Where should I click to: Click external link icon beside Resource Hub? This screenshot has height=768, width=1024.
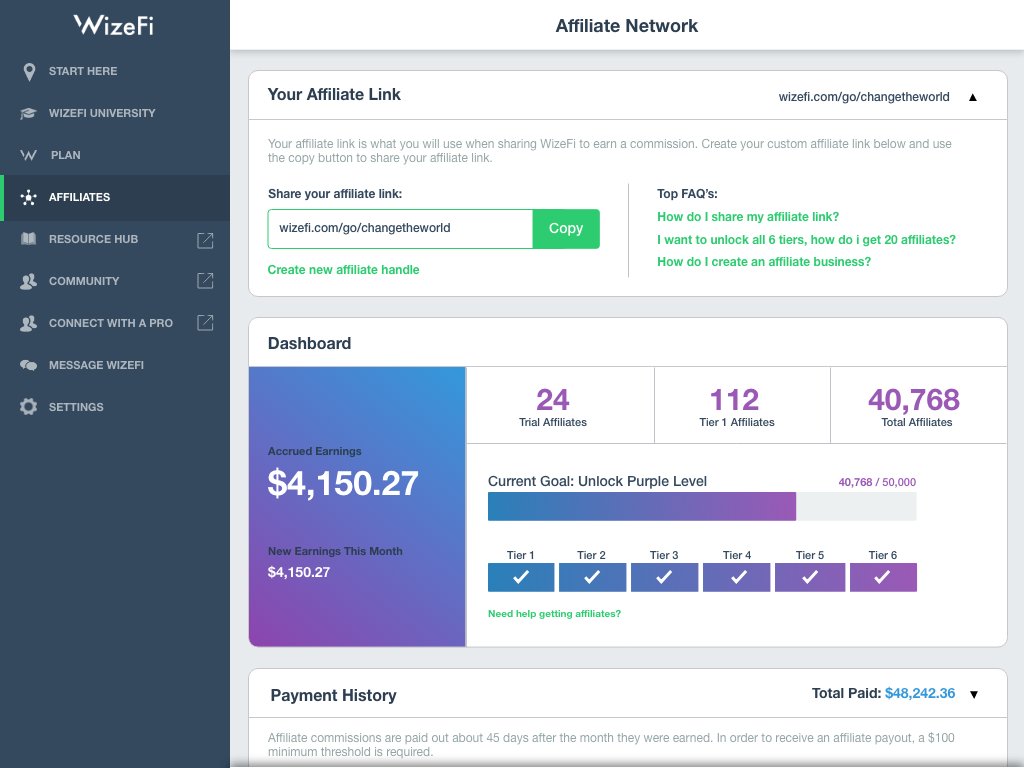[x=205, y=240]
